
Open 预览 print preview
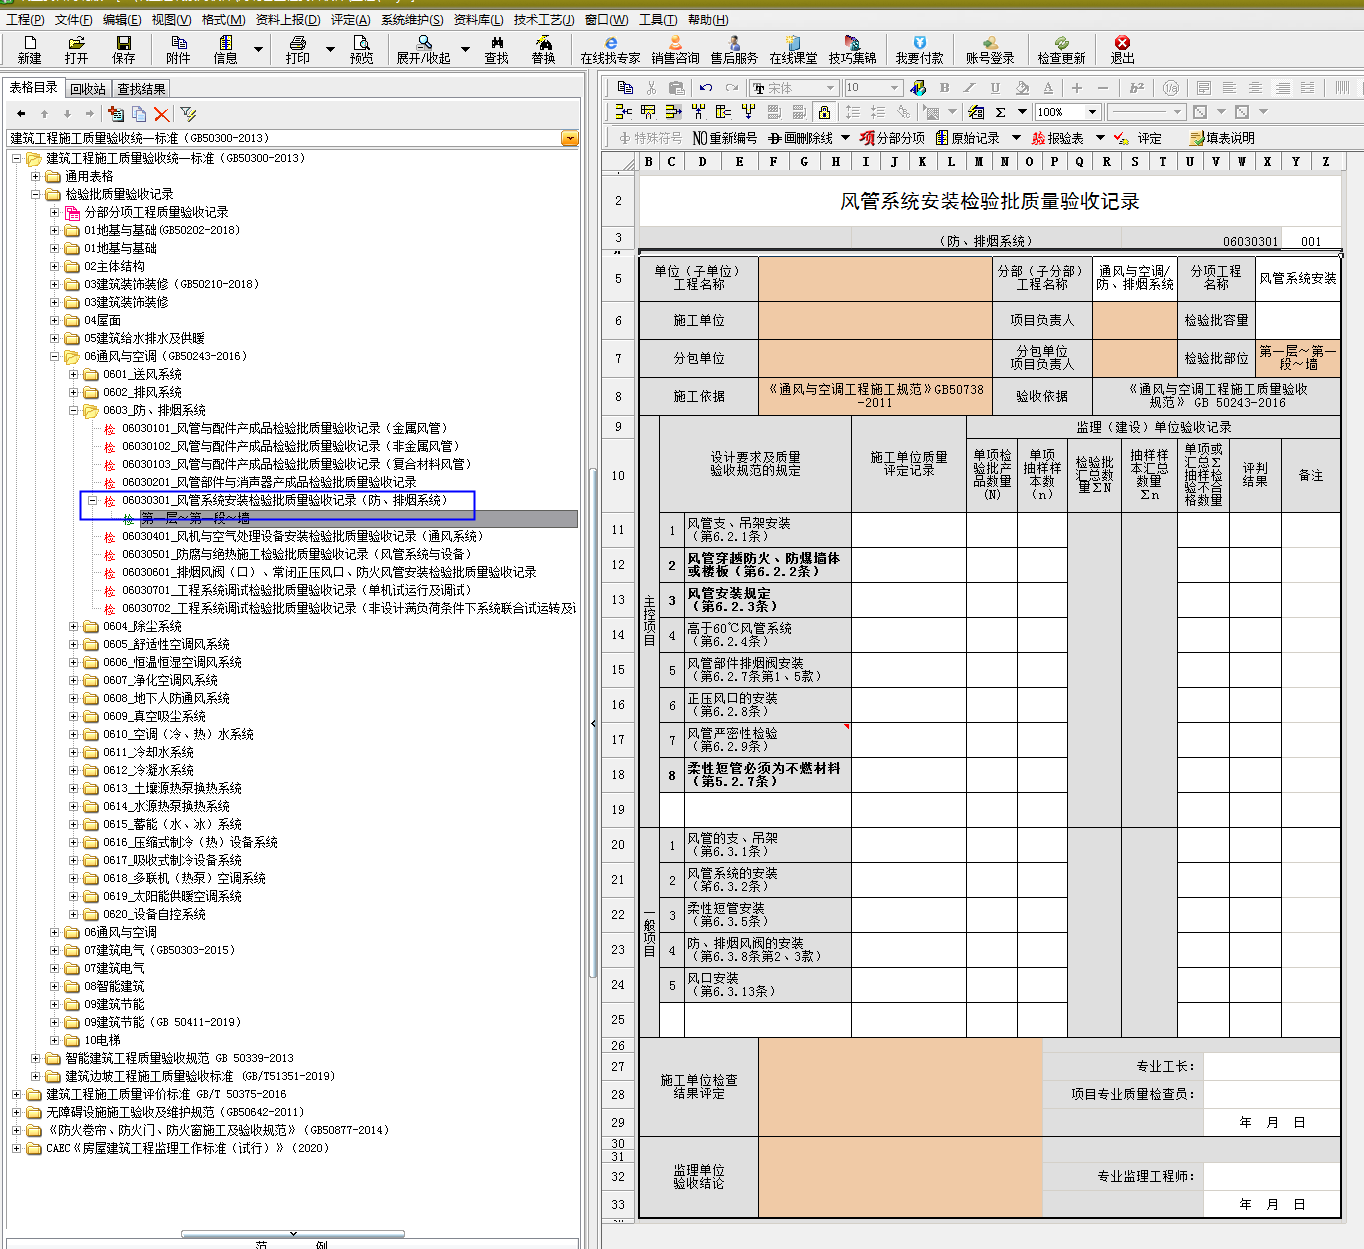coord(361,49)
